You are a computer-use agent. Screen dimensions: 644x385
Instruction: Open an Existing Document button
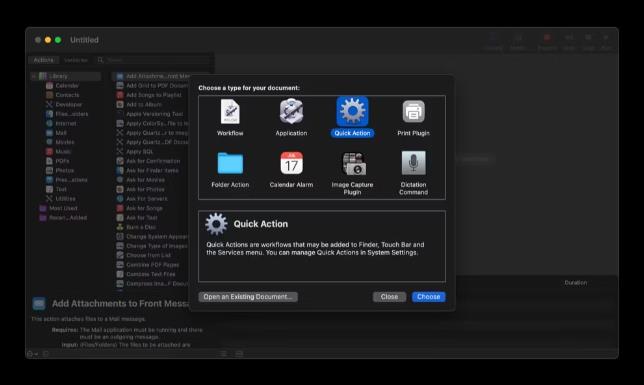248,297
